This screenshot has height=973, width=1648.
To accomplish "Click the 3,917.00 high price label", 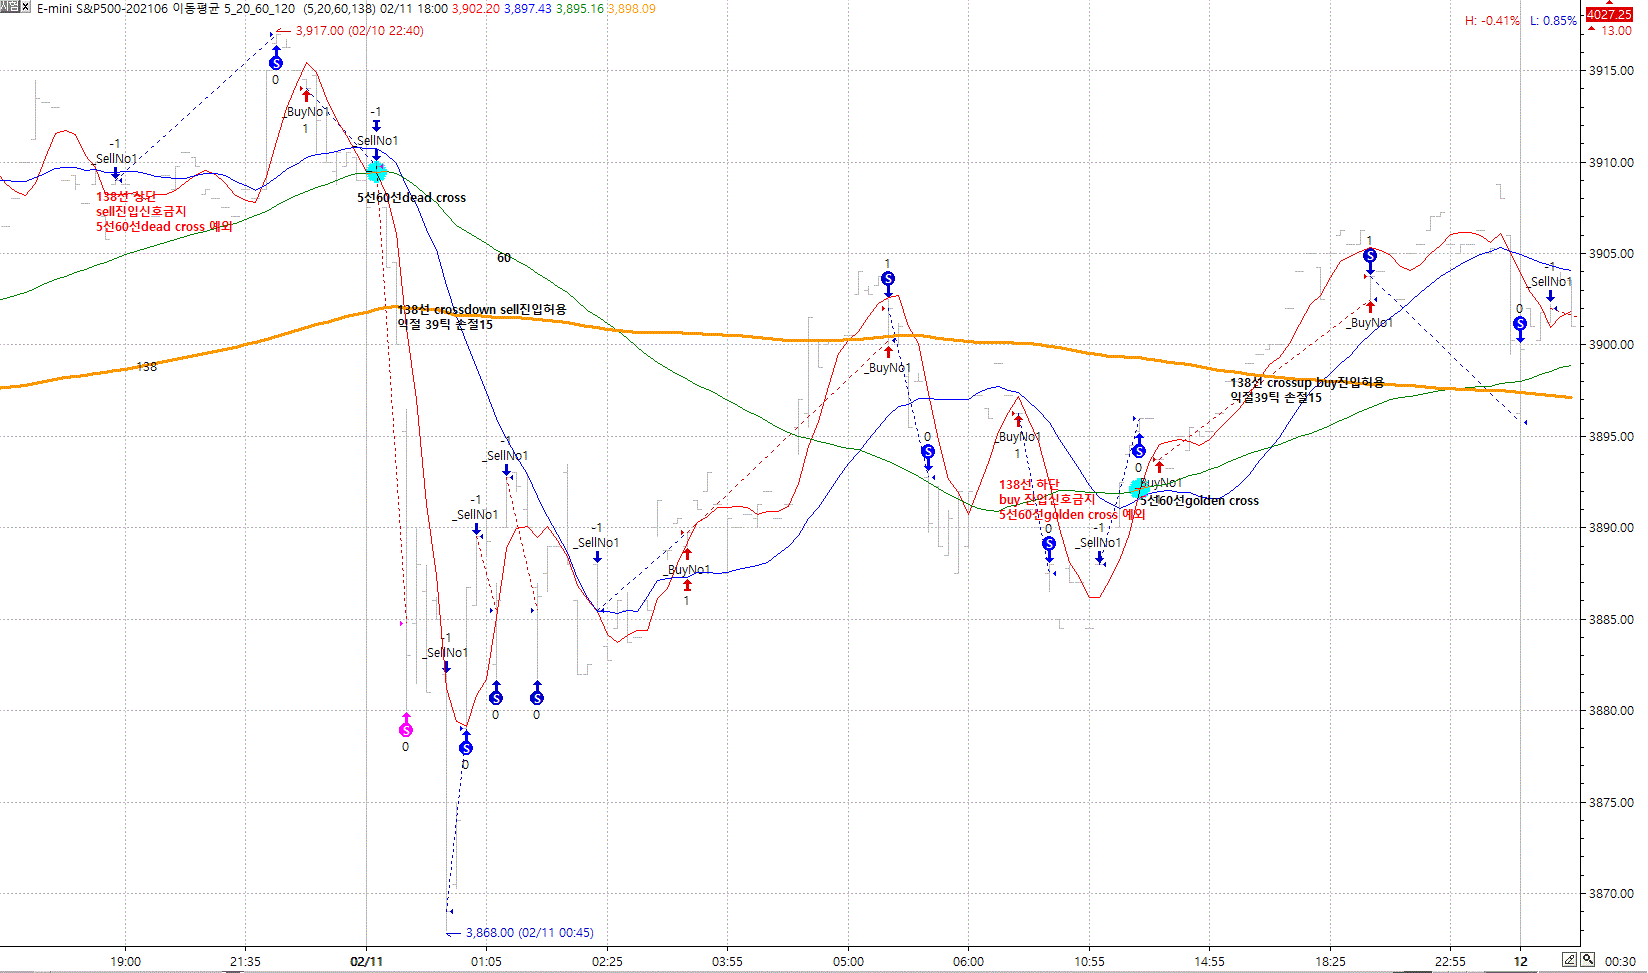I will (359, 31).
